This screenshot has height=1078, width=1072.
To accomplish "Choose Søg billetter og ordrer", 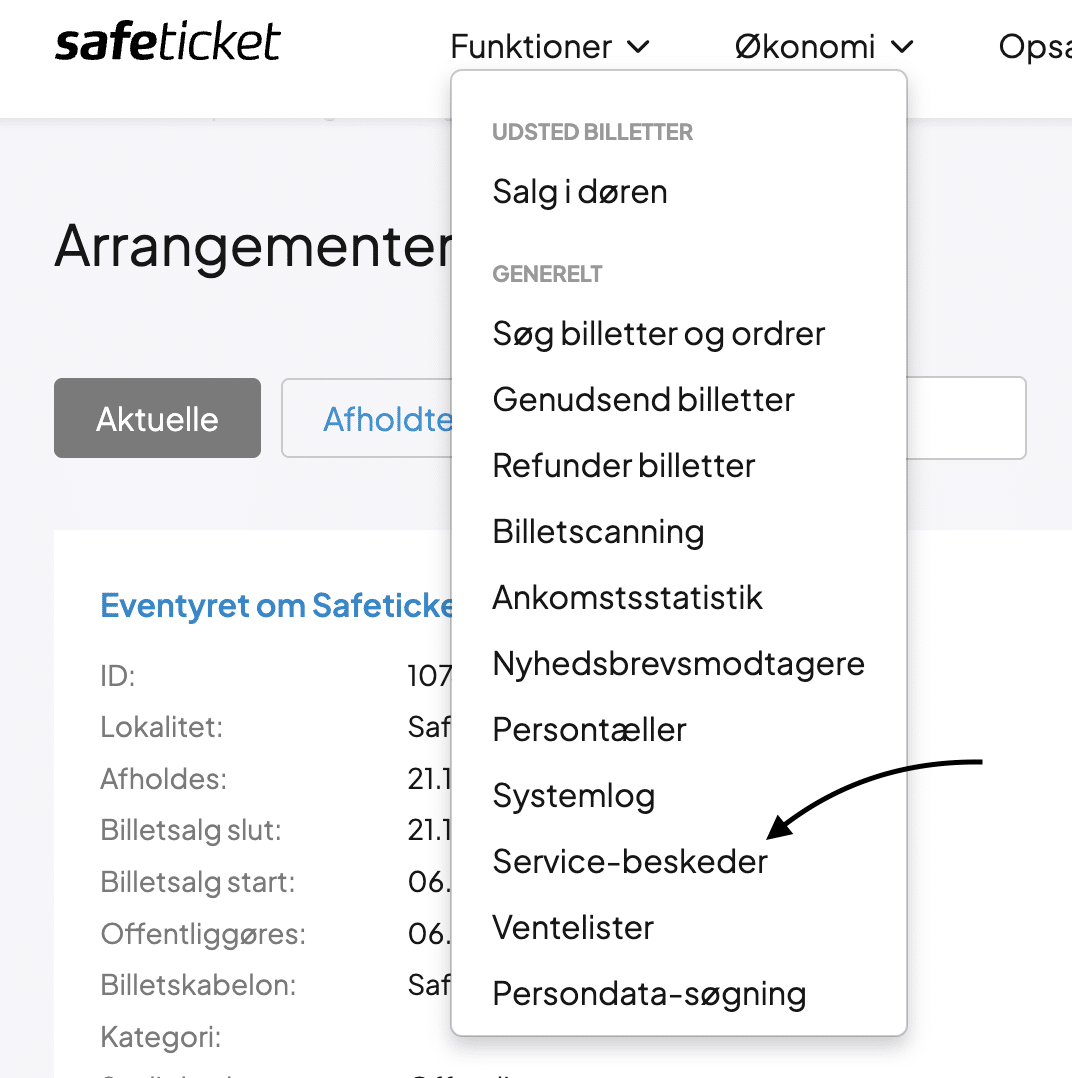I will (659, 334).
